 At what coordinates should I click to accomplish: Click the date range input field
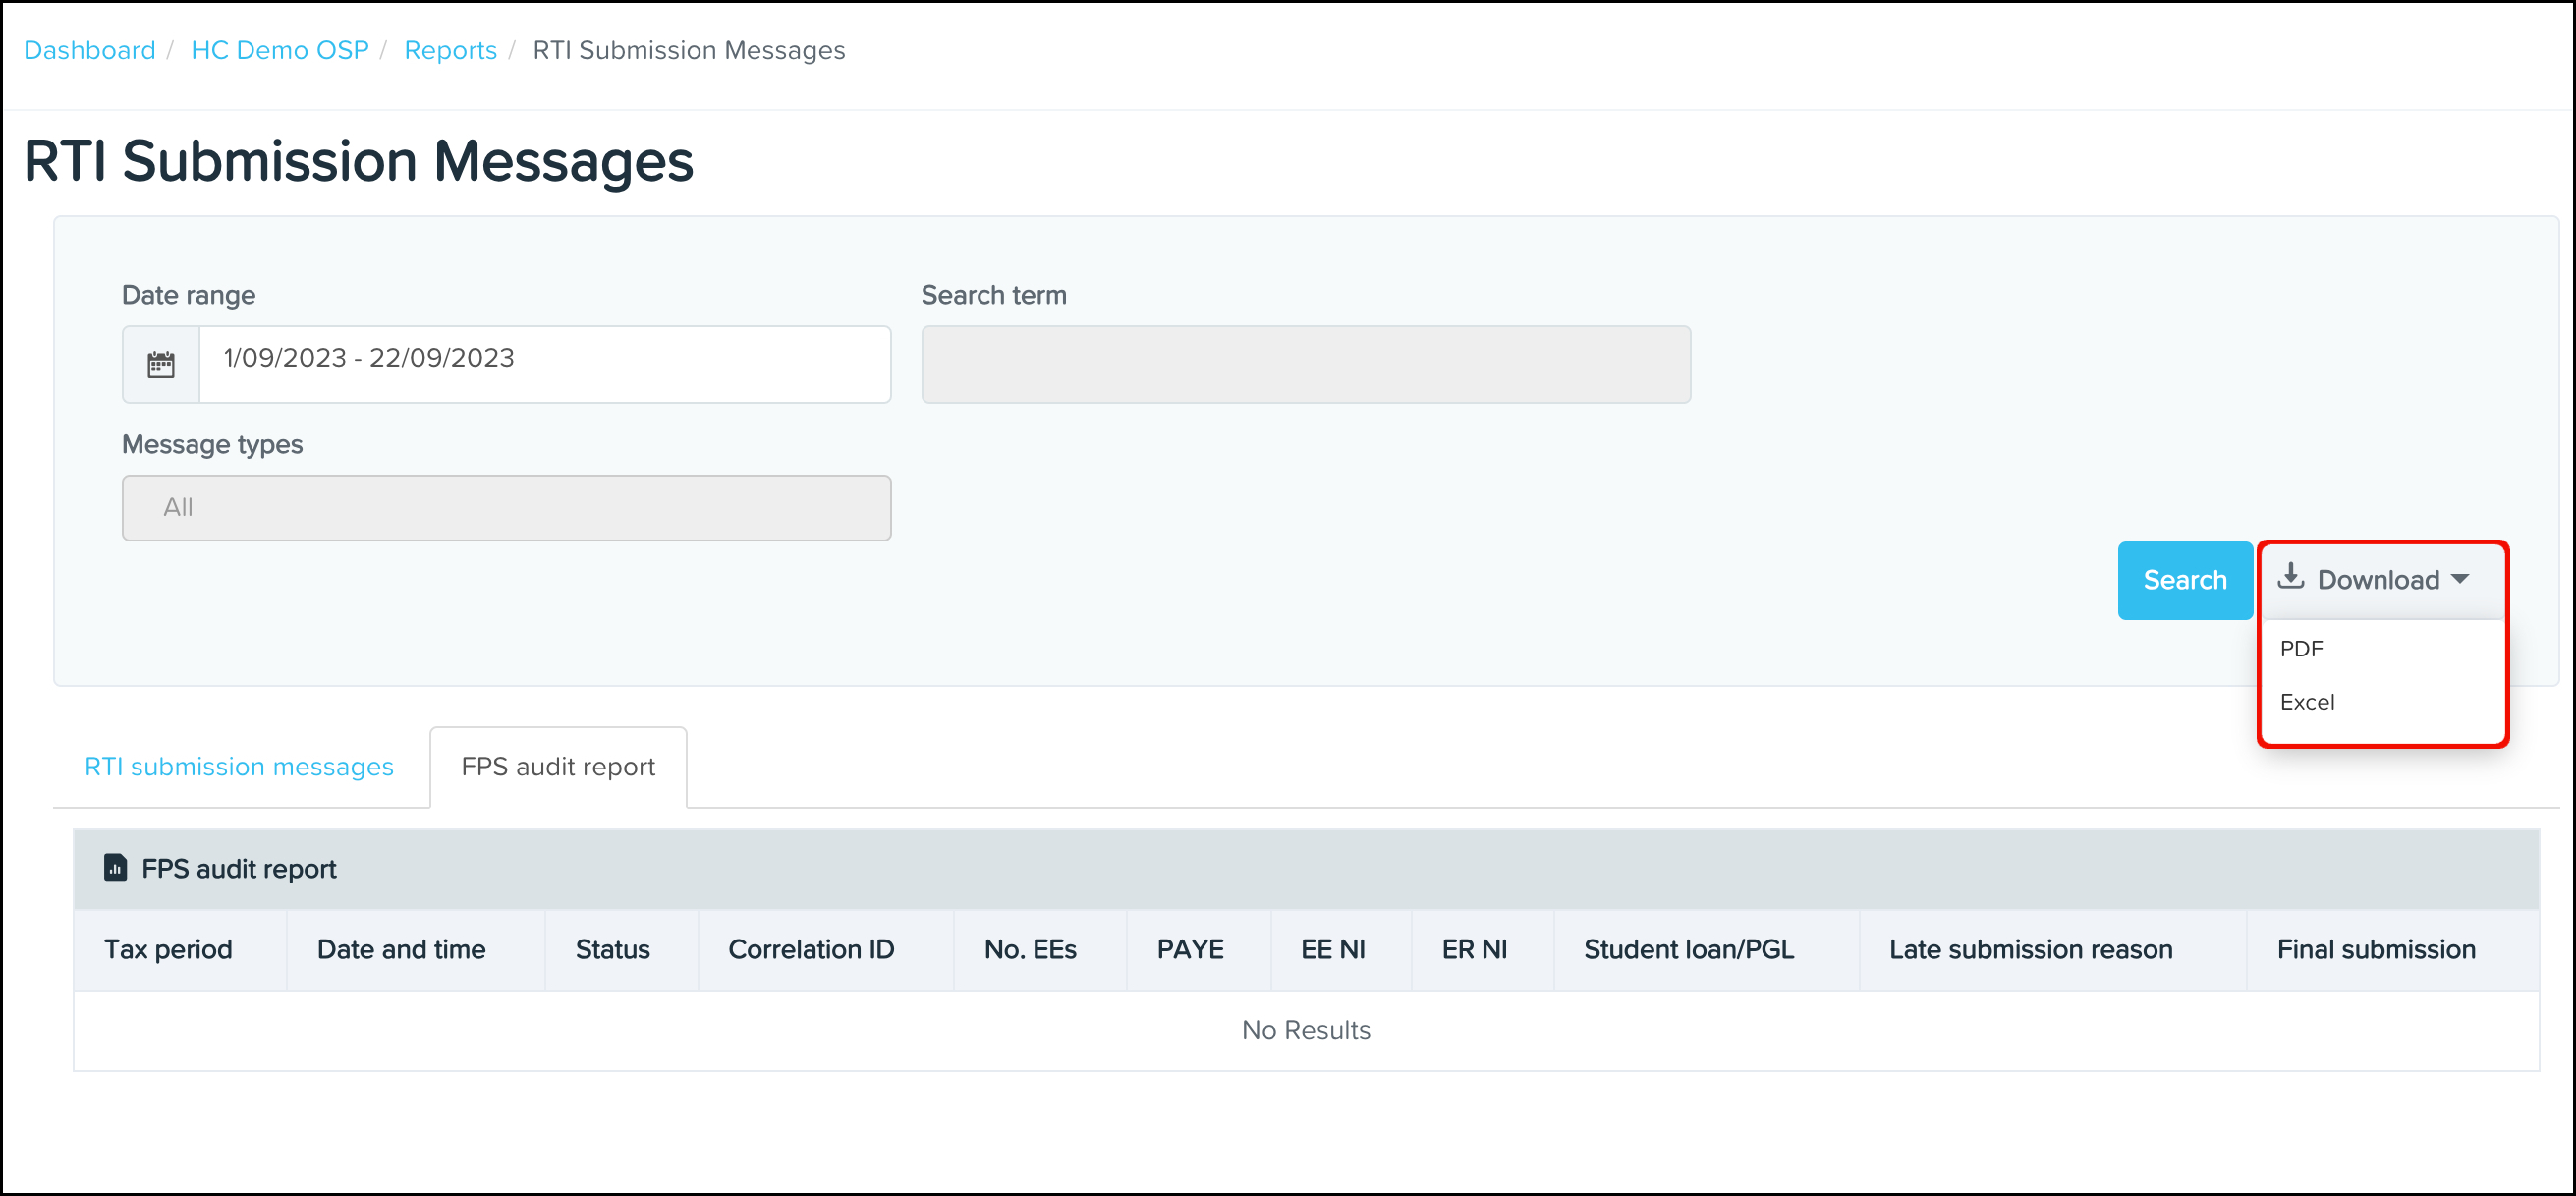click(545, 363)
